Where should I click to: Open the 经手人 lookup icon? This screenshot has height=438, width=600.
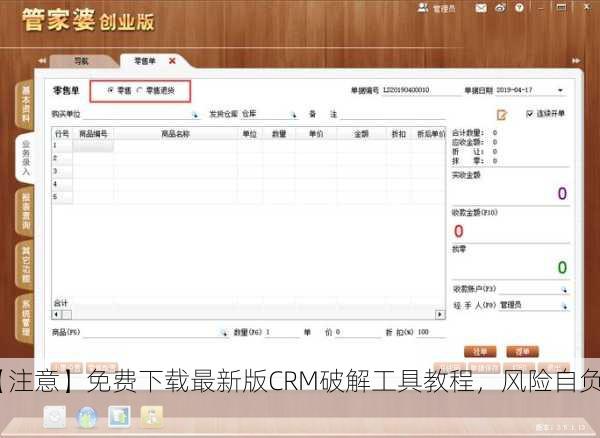tap(564, 306)
